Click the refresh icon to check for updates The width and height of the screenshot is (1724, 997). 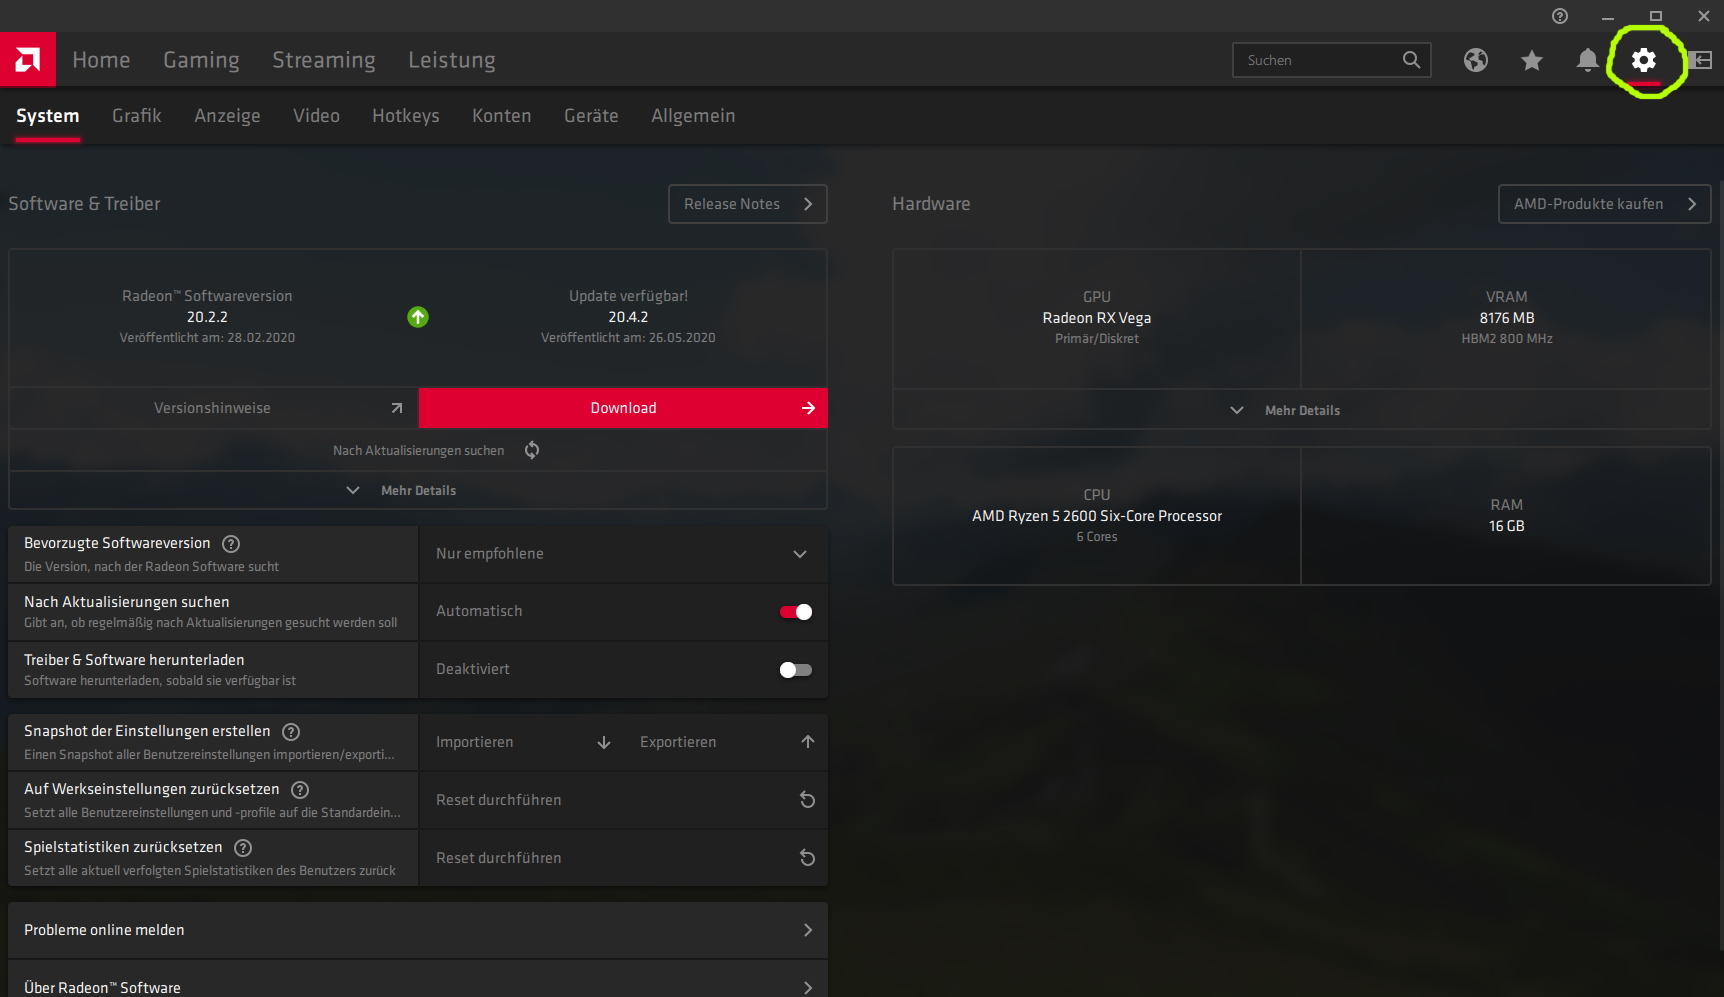point(532,450)
